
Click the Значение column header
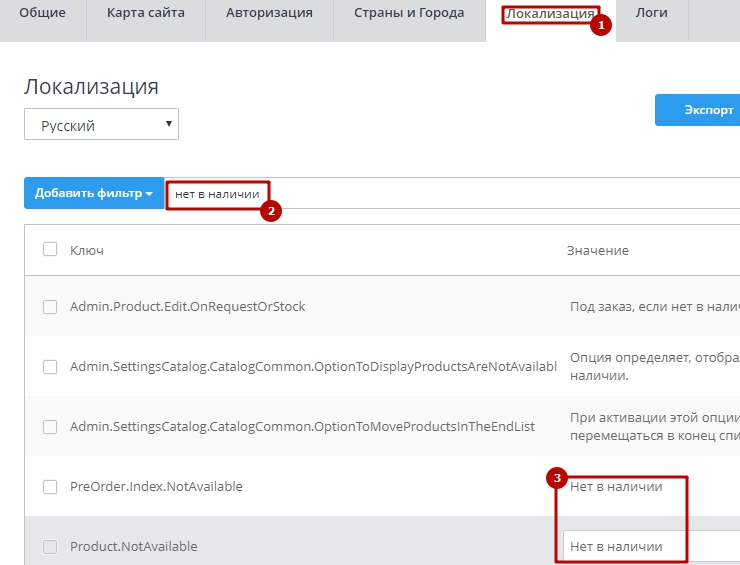tap(598, 250)
